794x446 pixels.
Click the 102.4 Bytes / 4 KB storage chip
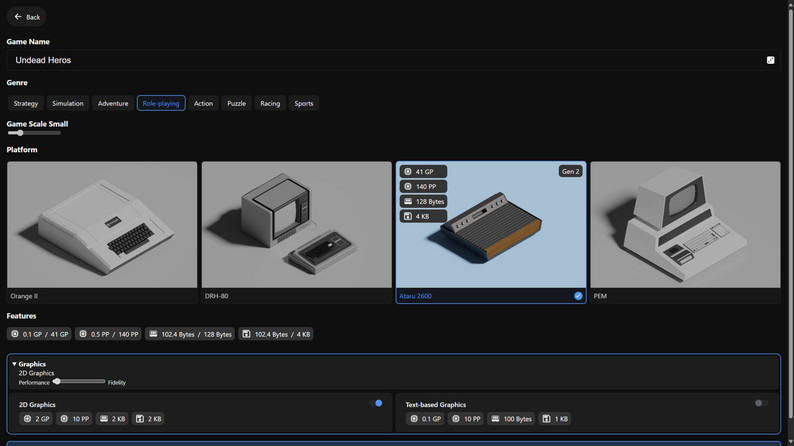(276, 334)
